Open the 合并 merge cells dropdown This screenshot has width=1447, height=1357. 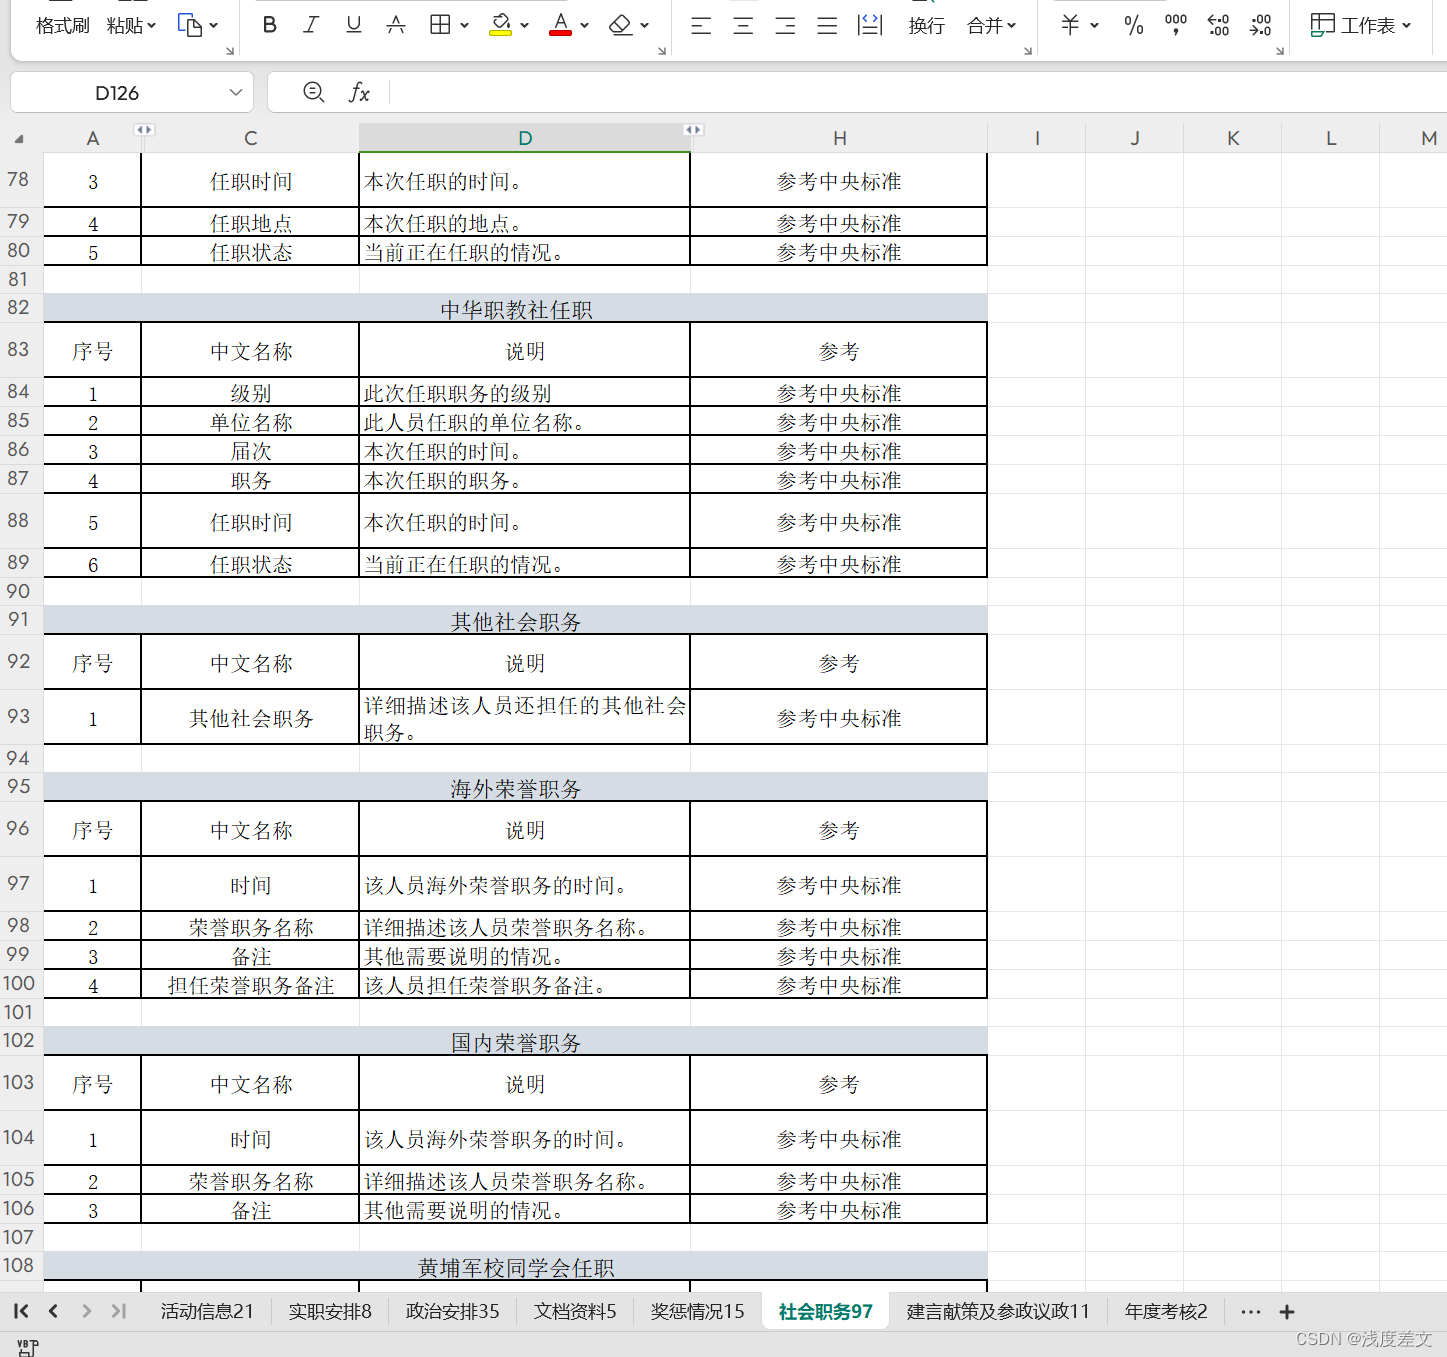point(991,25)
